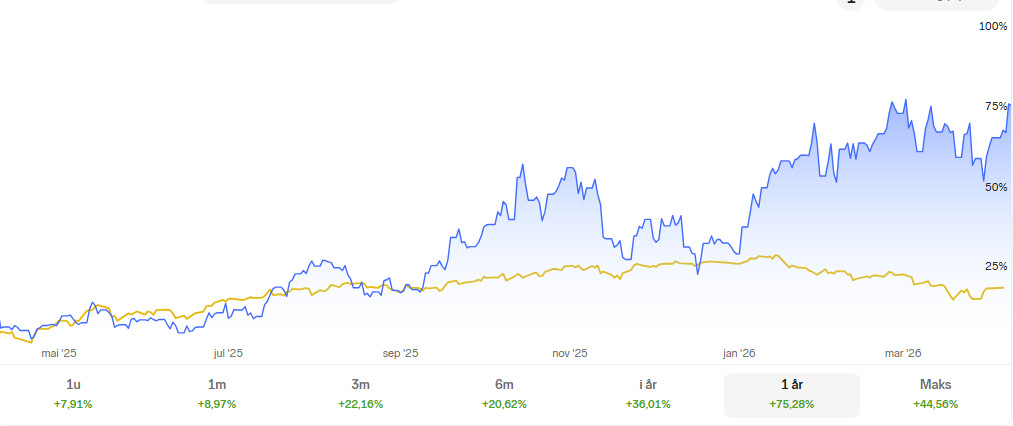This screenshot has width=1013, height=426.
Task: Click the selected '1 år' tab
Action: 791,394
